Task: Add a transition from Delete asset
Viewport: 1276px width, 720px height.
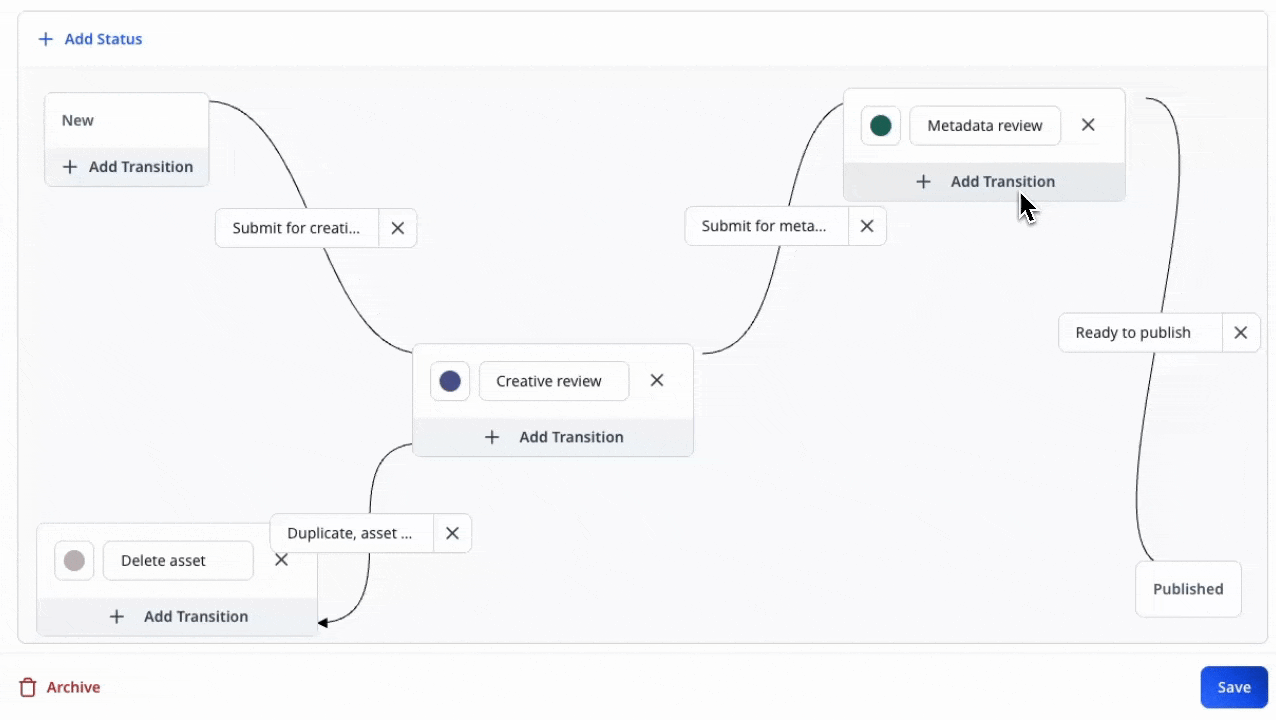Action: coord(178,617)
